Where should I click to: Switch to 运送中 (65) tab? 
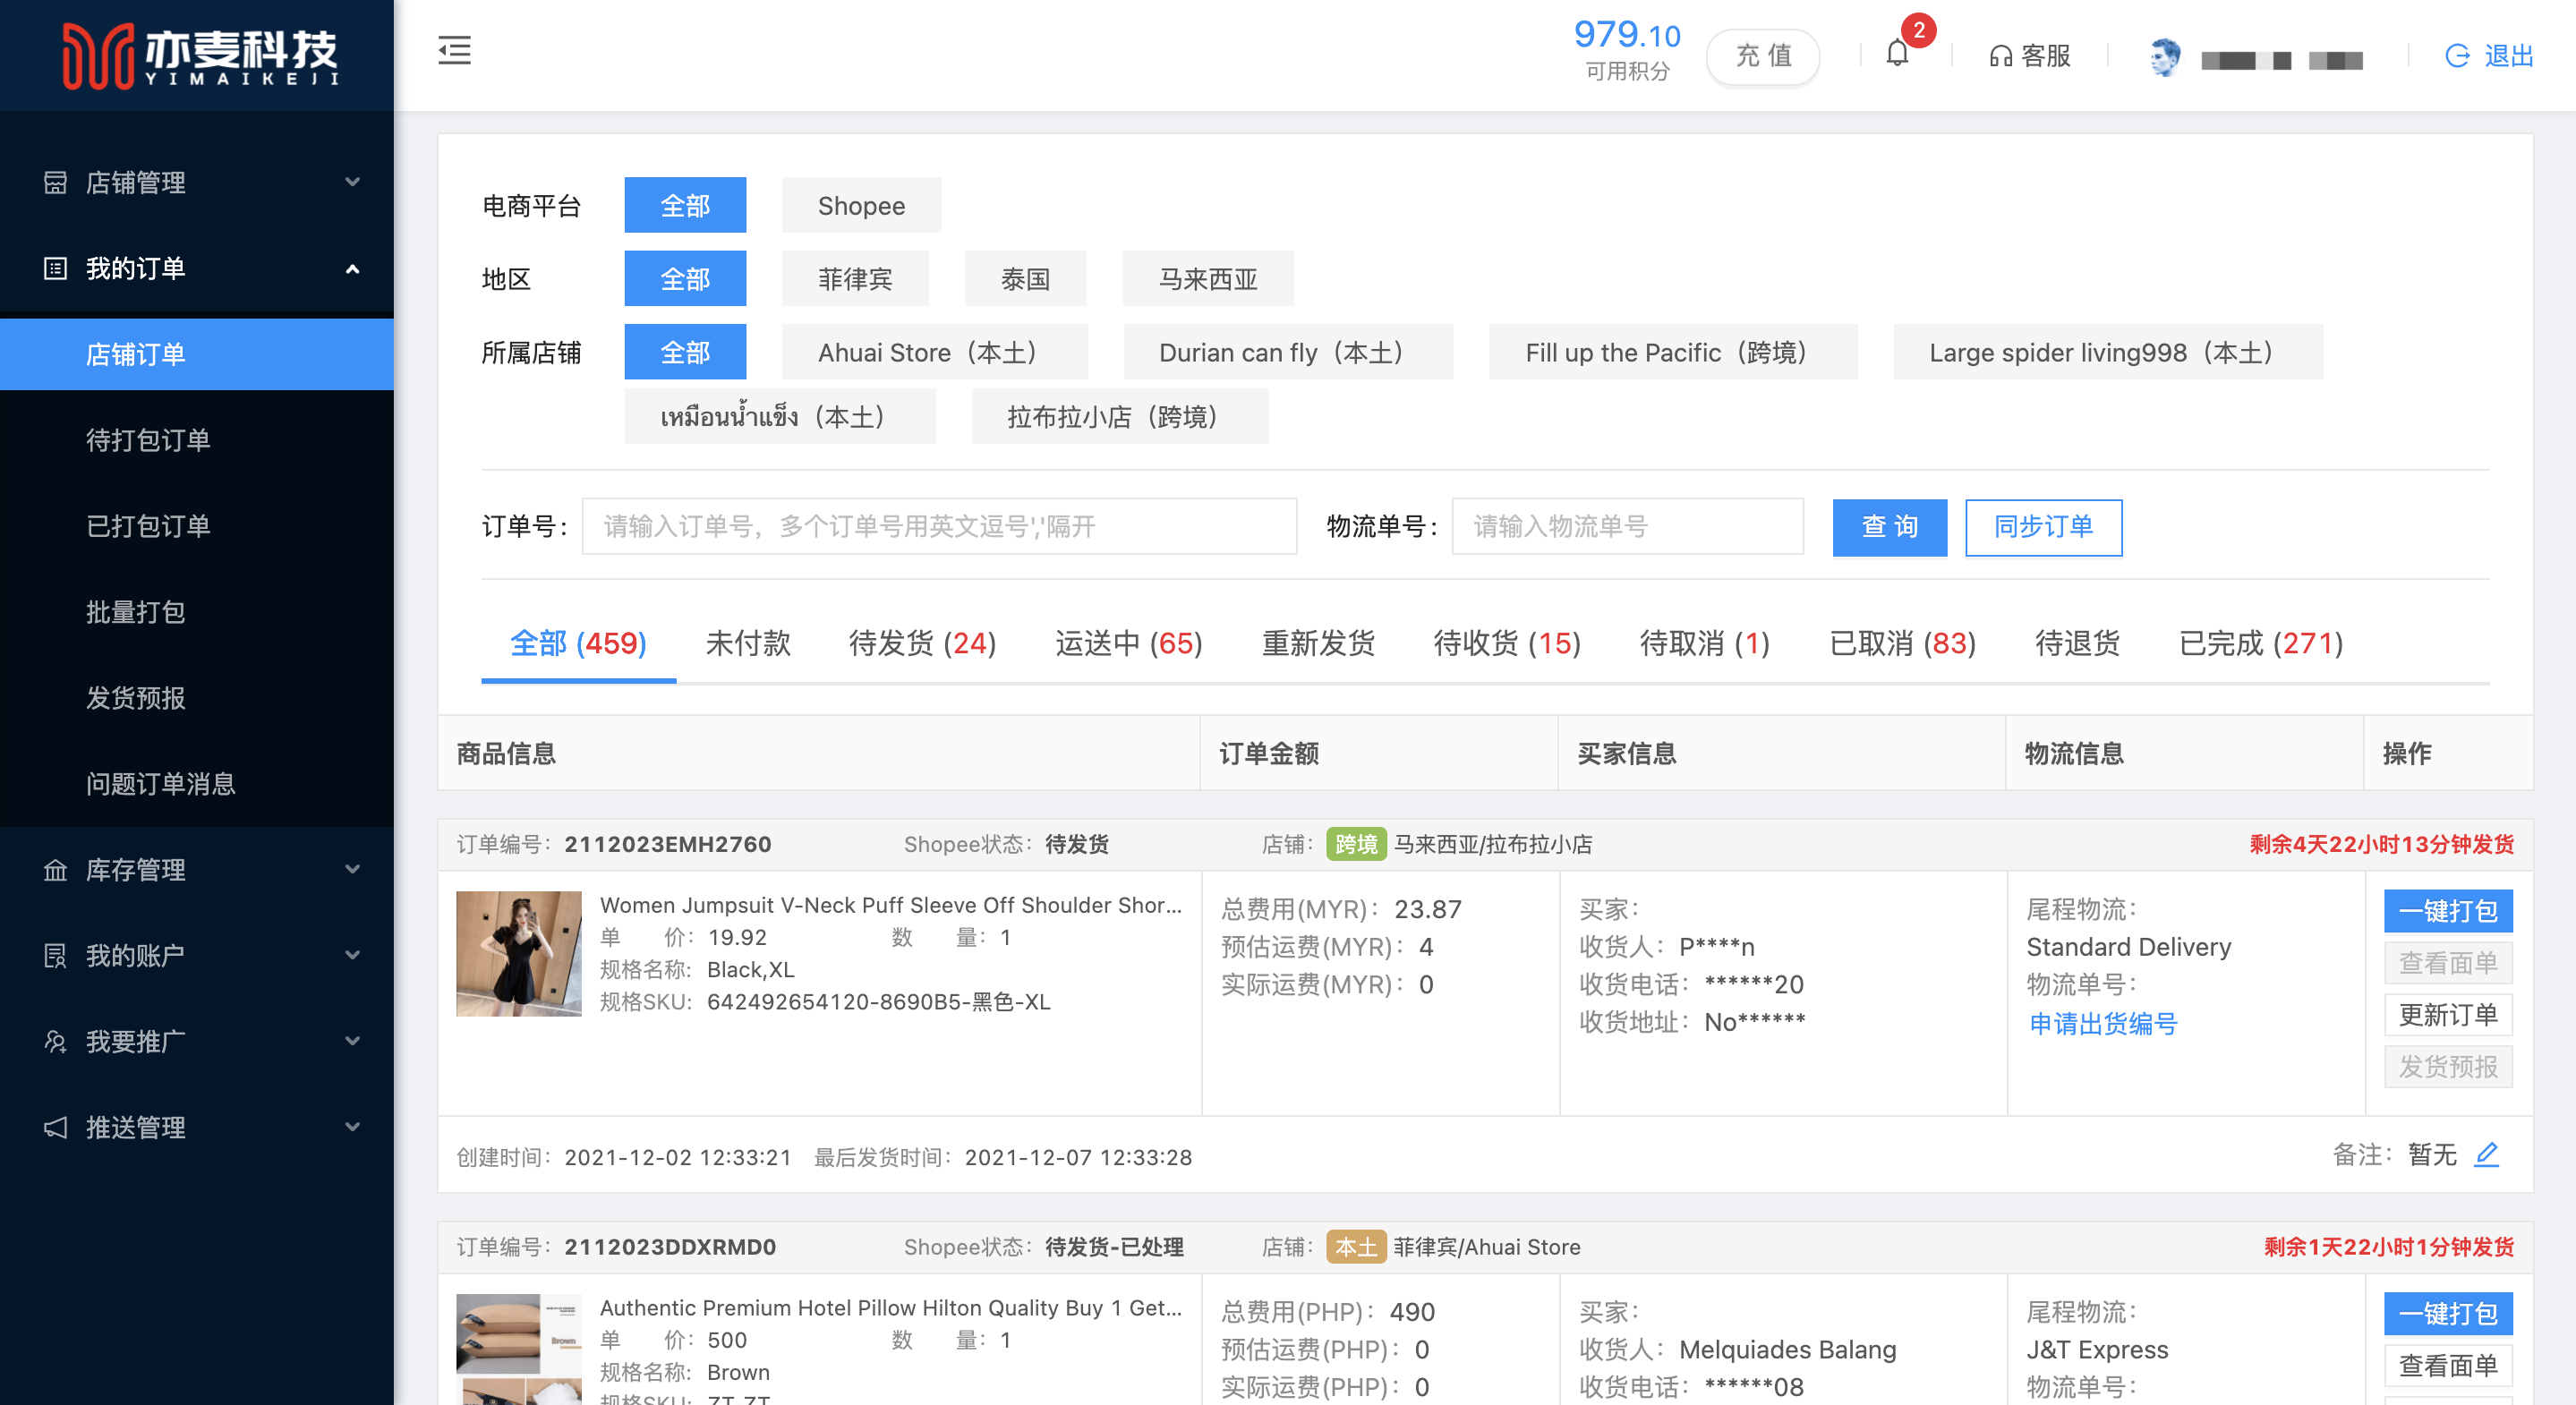pos(1129,643)
